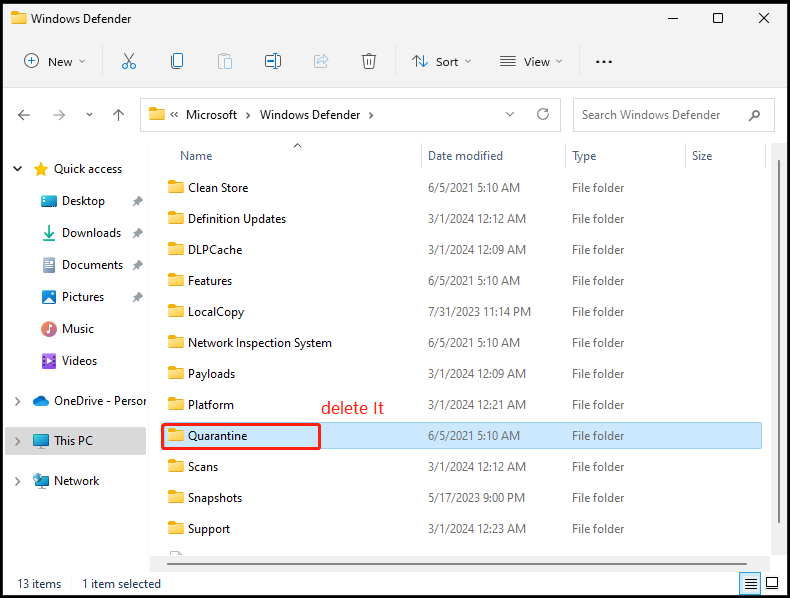Image resolution: width=790 pixels, height=598 pixels.
Task: Select the DLPCache folder
Action: (x=215, y=249)
